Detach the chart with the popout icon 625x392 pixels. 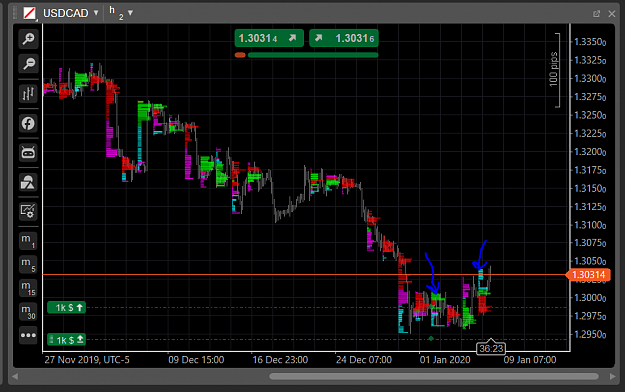coord(596,14)
